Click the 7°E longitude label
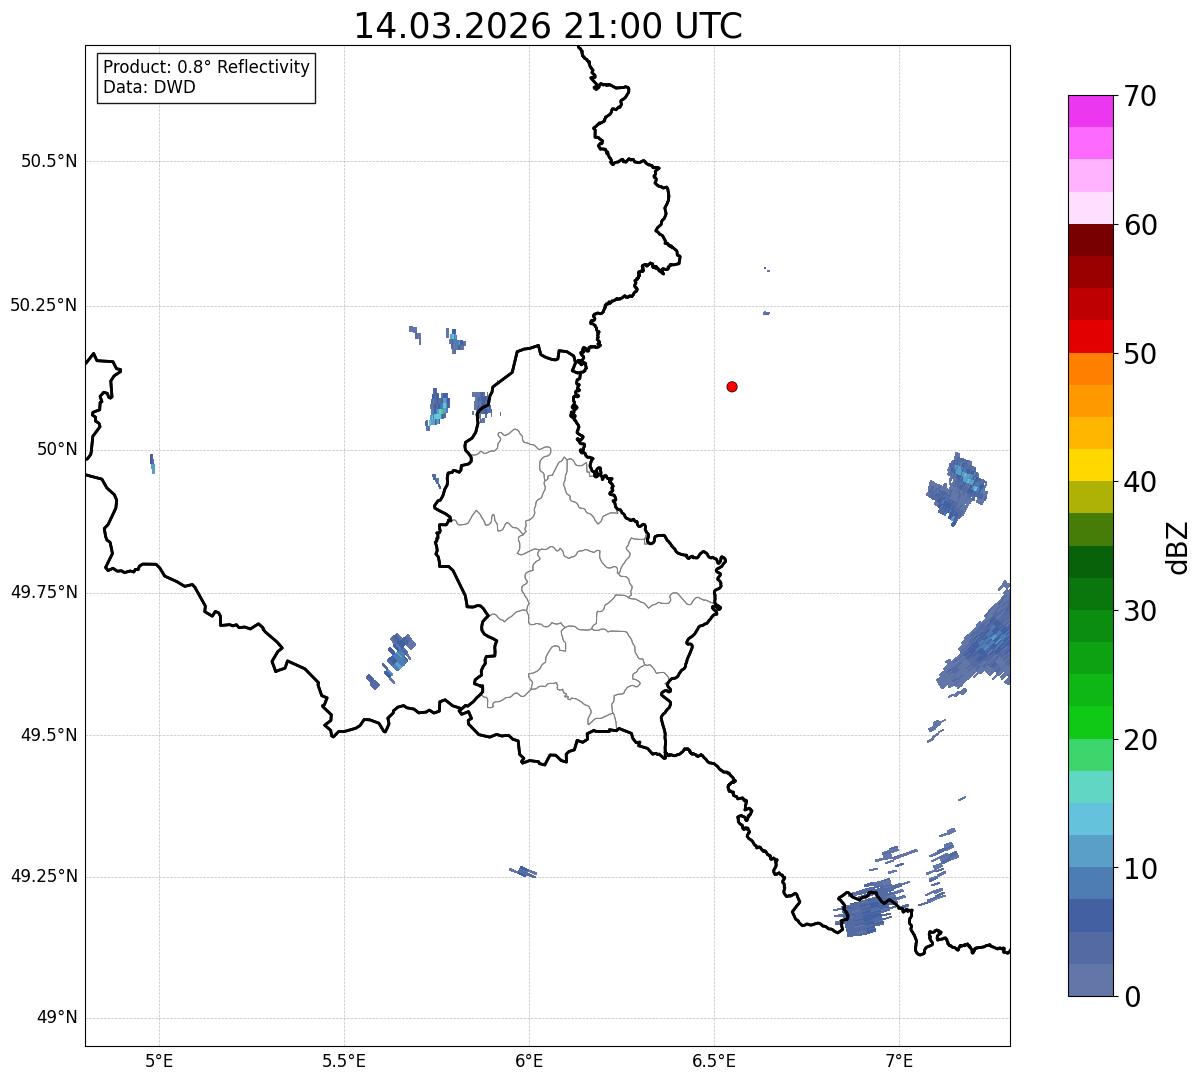The image size is (1202, 1081). [x=899, y=1060]
